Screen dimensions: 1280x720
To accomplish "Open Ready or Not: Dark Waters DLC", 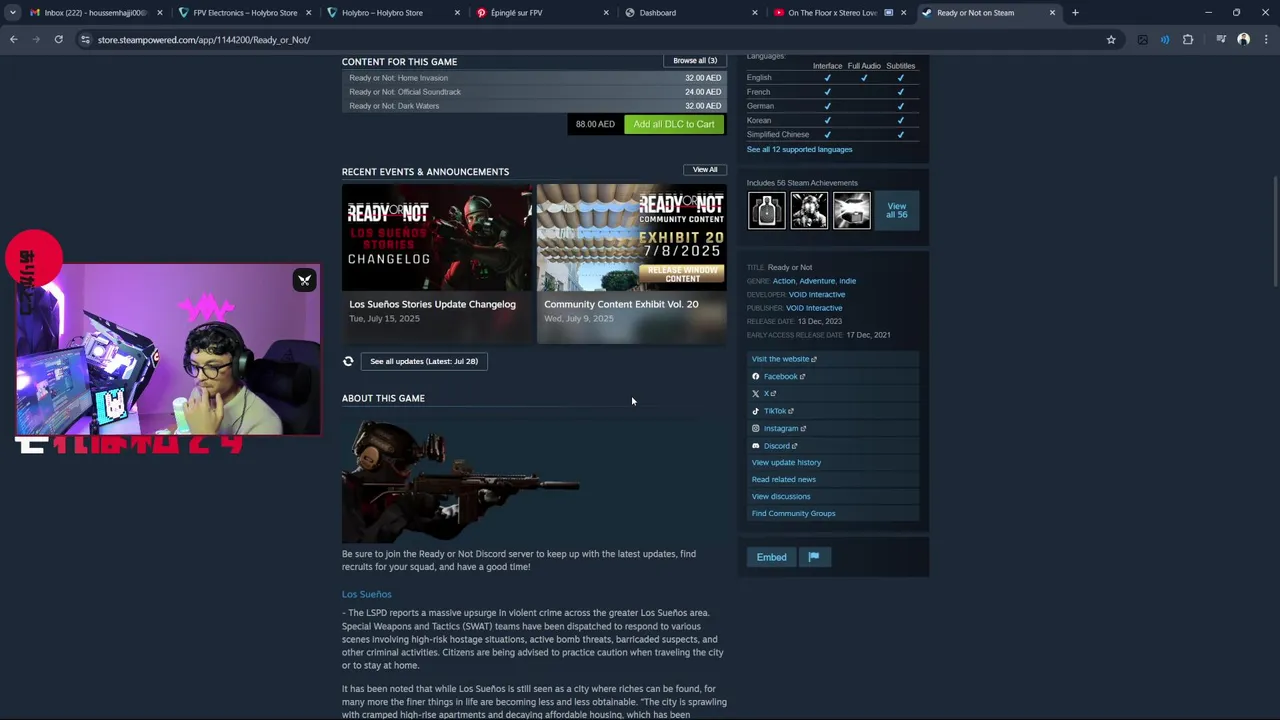I will point(534,106).
